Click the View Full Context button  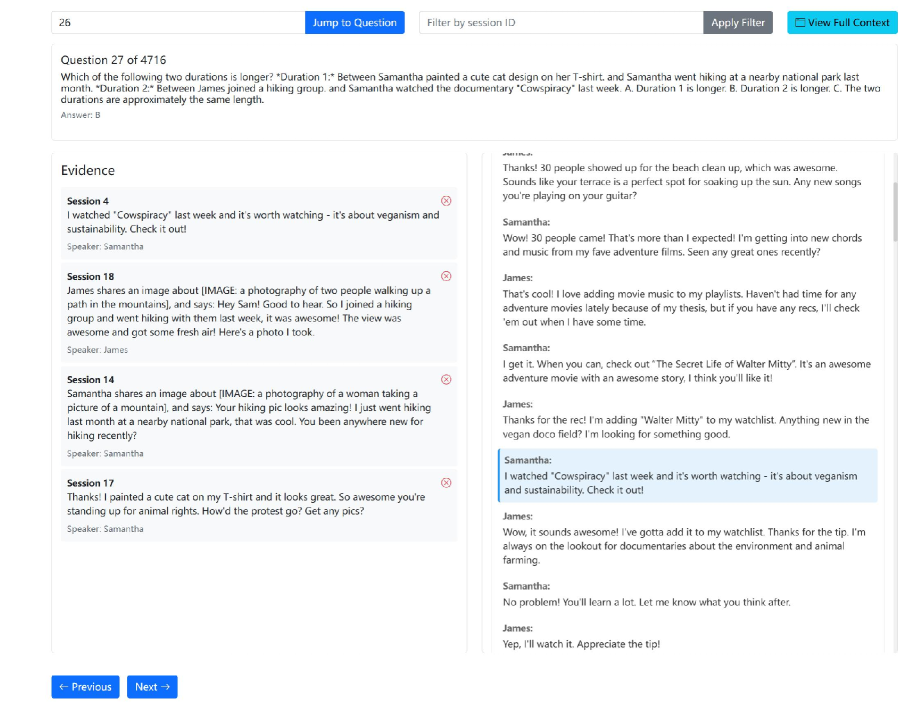(x=842, y=22)
